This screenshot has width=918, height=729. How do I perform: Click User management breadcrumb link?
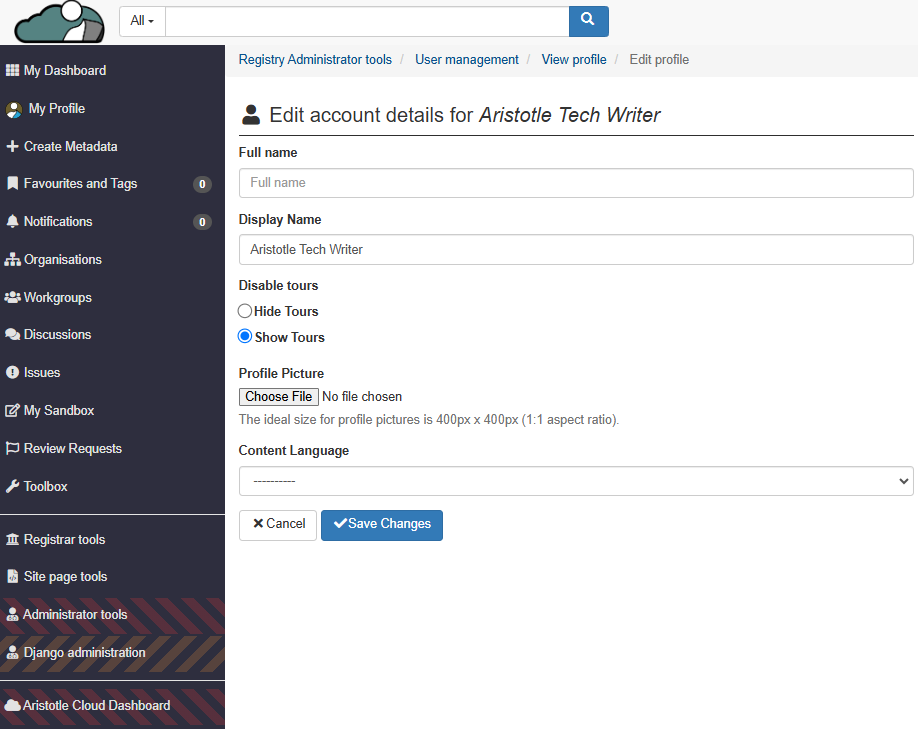pos(466,60)
